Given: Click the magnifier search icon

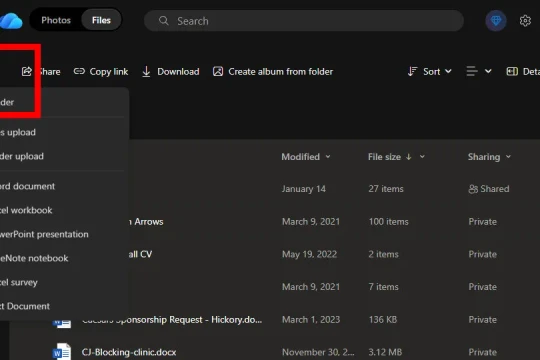Looking at the screenshot, I should pos(164,21).
